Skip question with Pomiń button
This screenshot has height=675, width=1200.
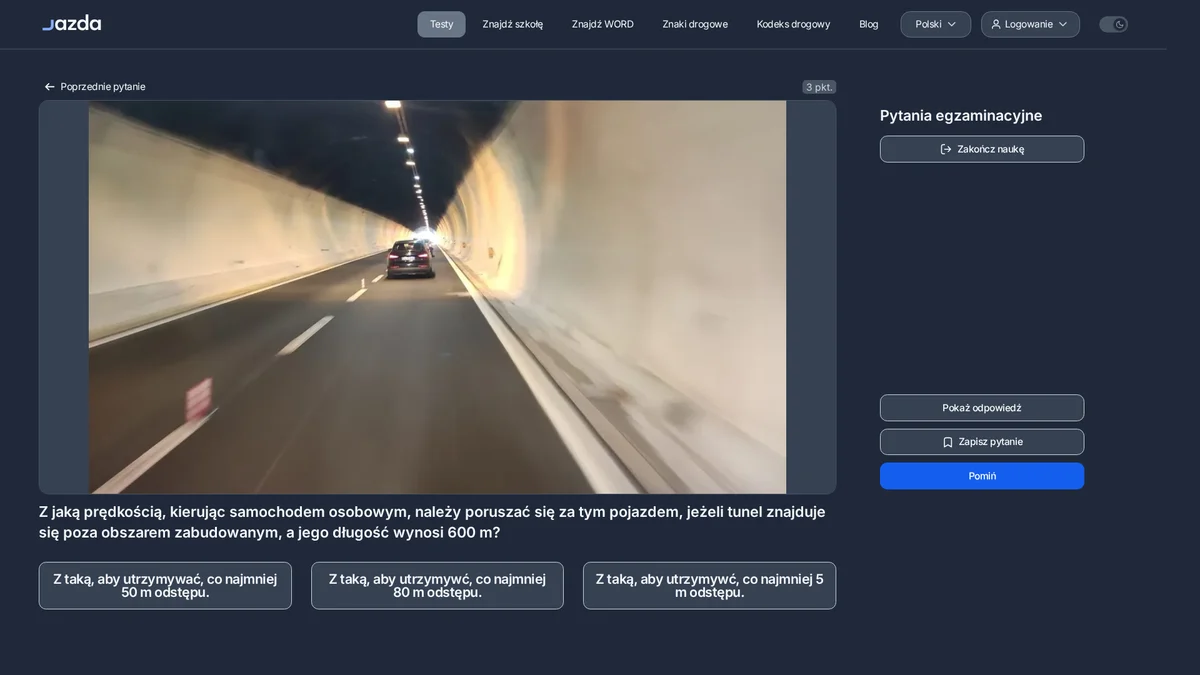982,476
